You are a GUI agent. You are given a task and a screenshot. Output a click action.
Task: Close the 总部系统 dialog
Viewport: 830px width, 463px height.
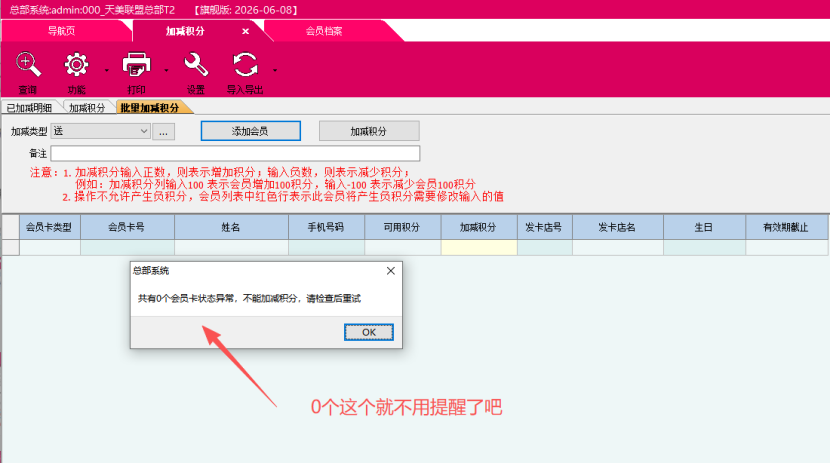391,271
